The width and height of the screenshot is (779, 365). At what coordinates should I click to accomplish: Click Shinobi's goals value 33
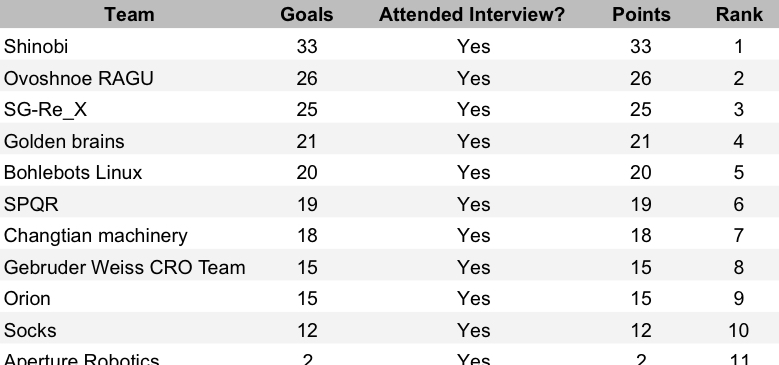pyautogui.click(x=307, y=46)
